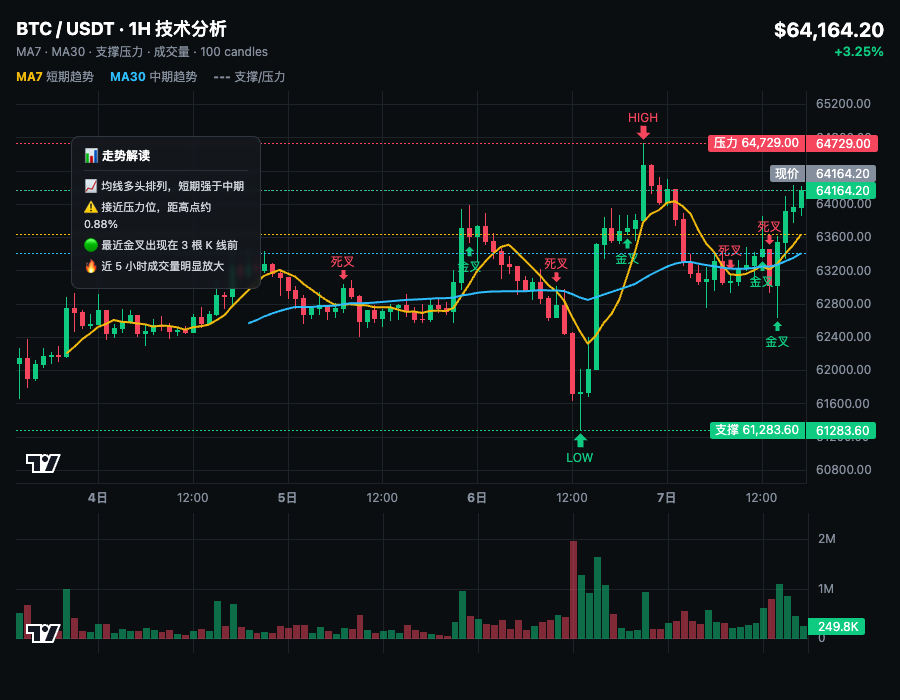Image resolution: width=900 pixels, height=700 pixels.
Task: Click the MA7 · MA30 · 支撑压力 subtitle line
Action: (x=142, y=52)
